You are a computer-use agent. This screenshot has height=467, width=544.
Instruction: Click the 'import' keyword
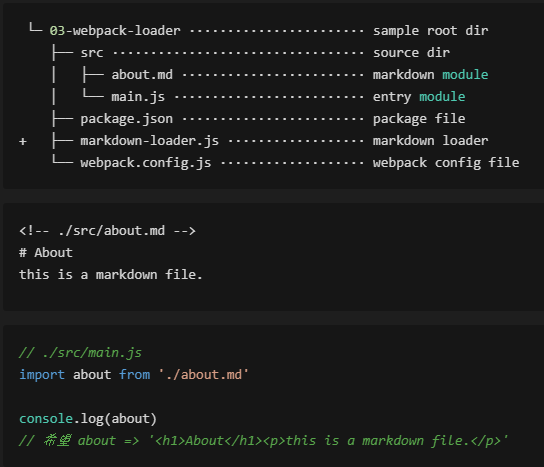click(42, 375)
